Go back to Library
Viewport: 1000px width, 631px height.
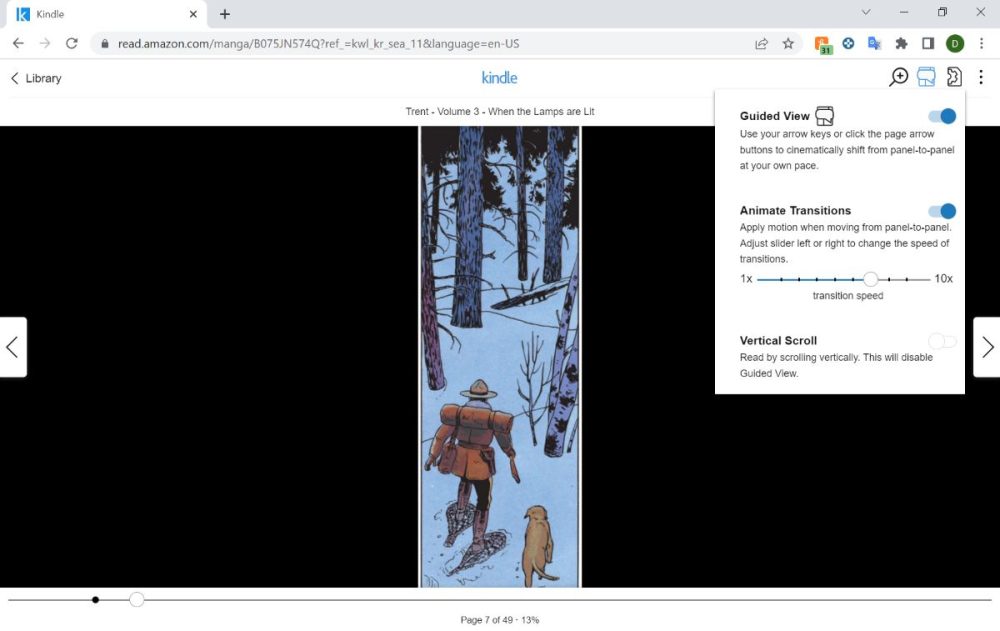[x=36, y=78]
